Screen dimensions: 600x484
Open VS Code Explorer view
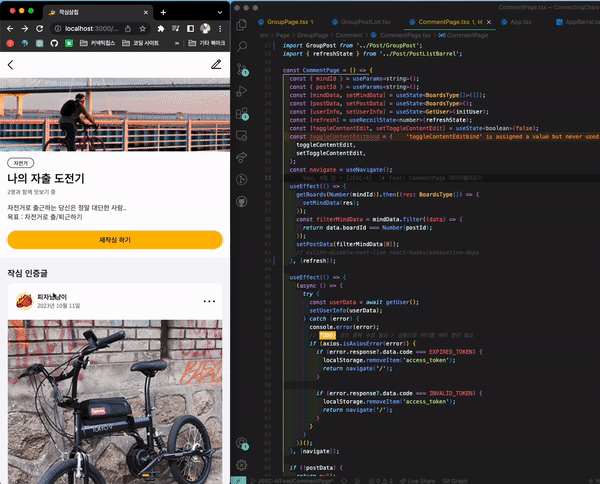click(241, 25)
